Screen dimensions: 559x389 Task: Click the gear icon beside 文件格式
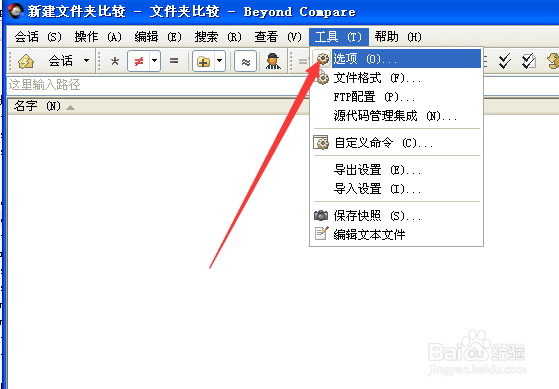[x=323, y=77]
